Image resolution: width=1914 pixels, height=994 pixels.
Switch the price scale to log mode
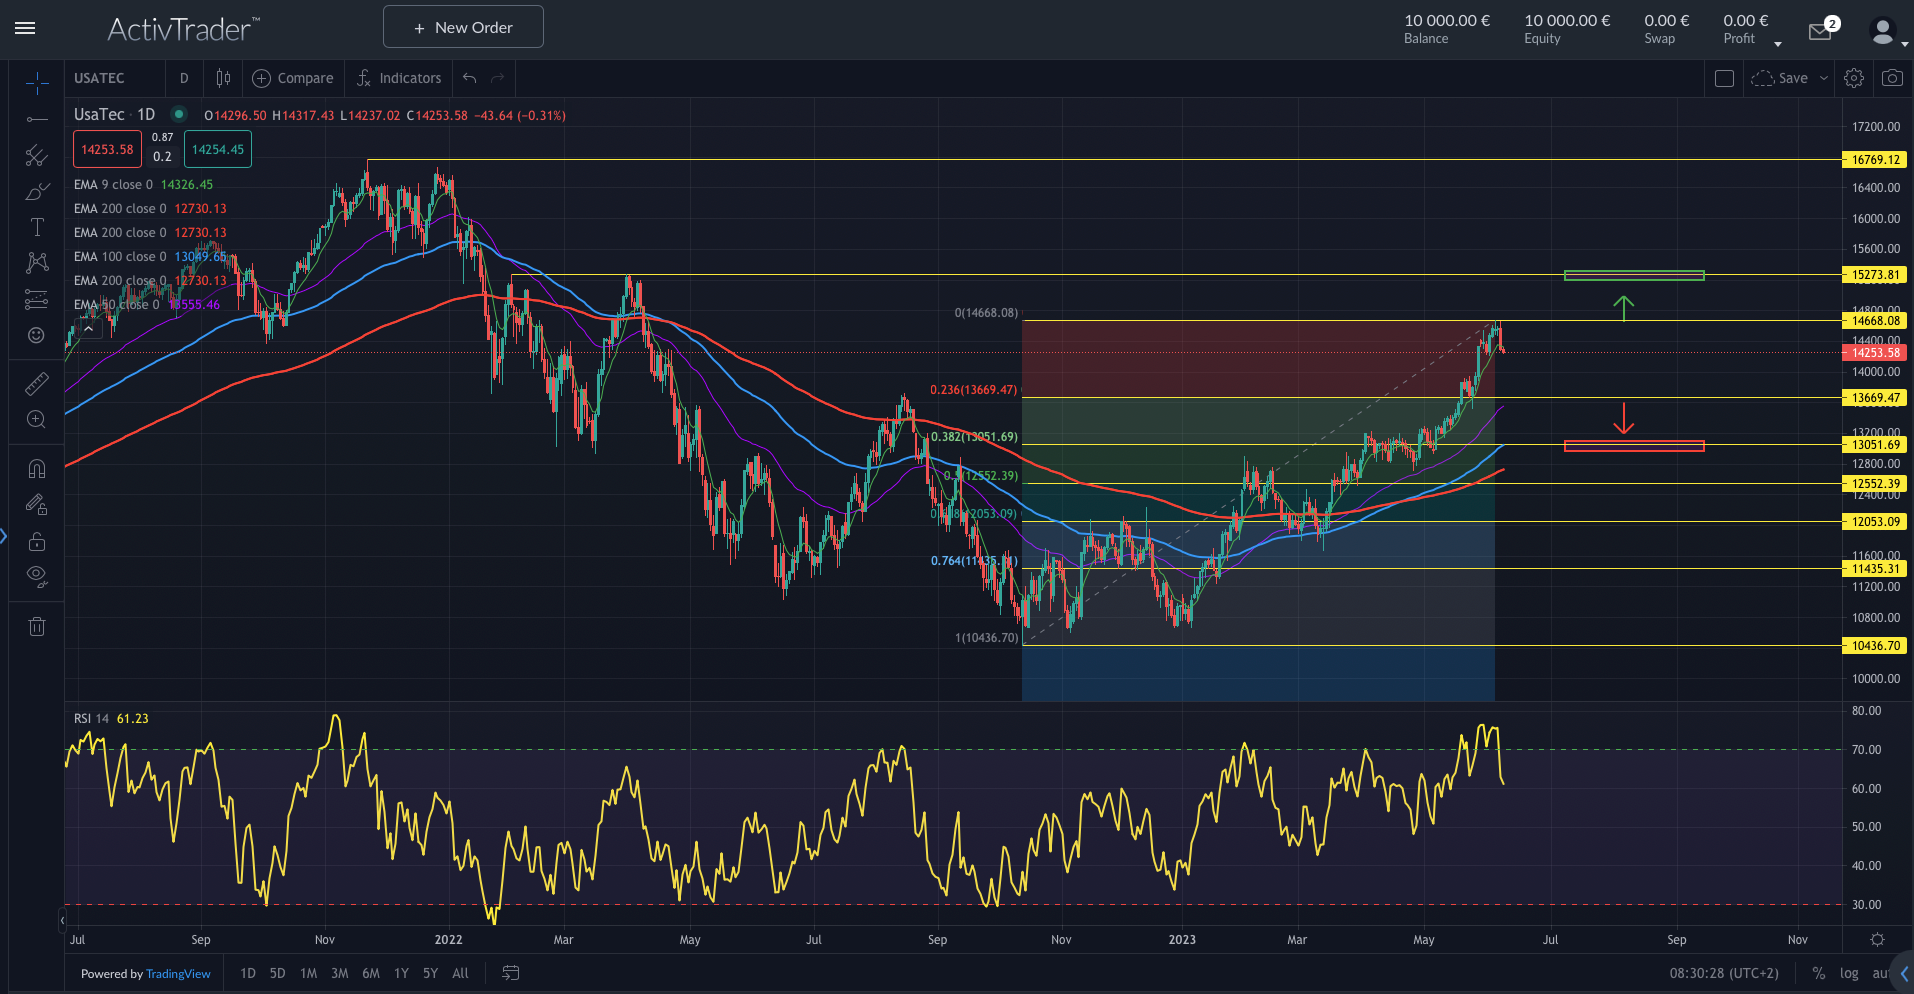tap(1849, 973)
